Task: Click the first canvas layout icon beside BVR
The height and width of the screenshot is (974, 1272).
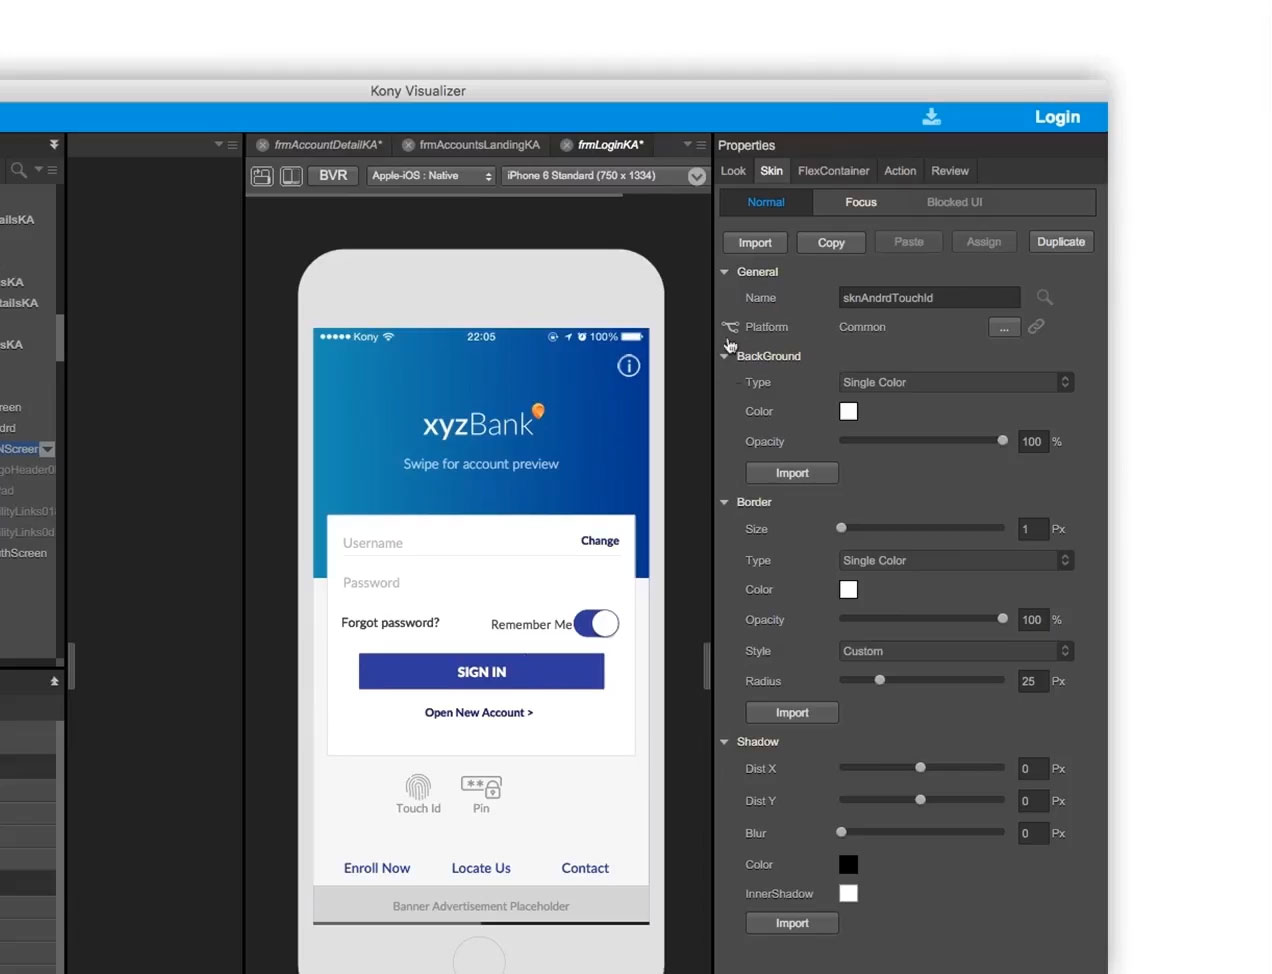Action: tap(262, 176)
